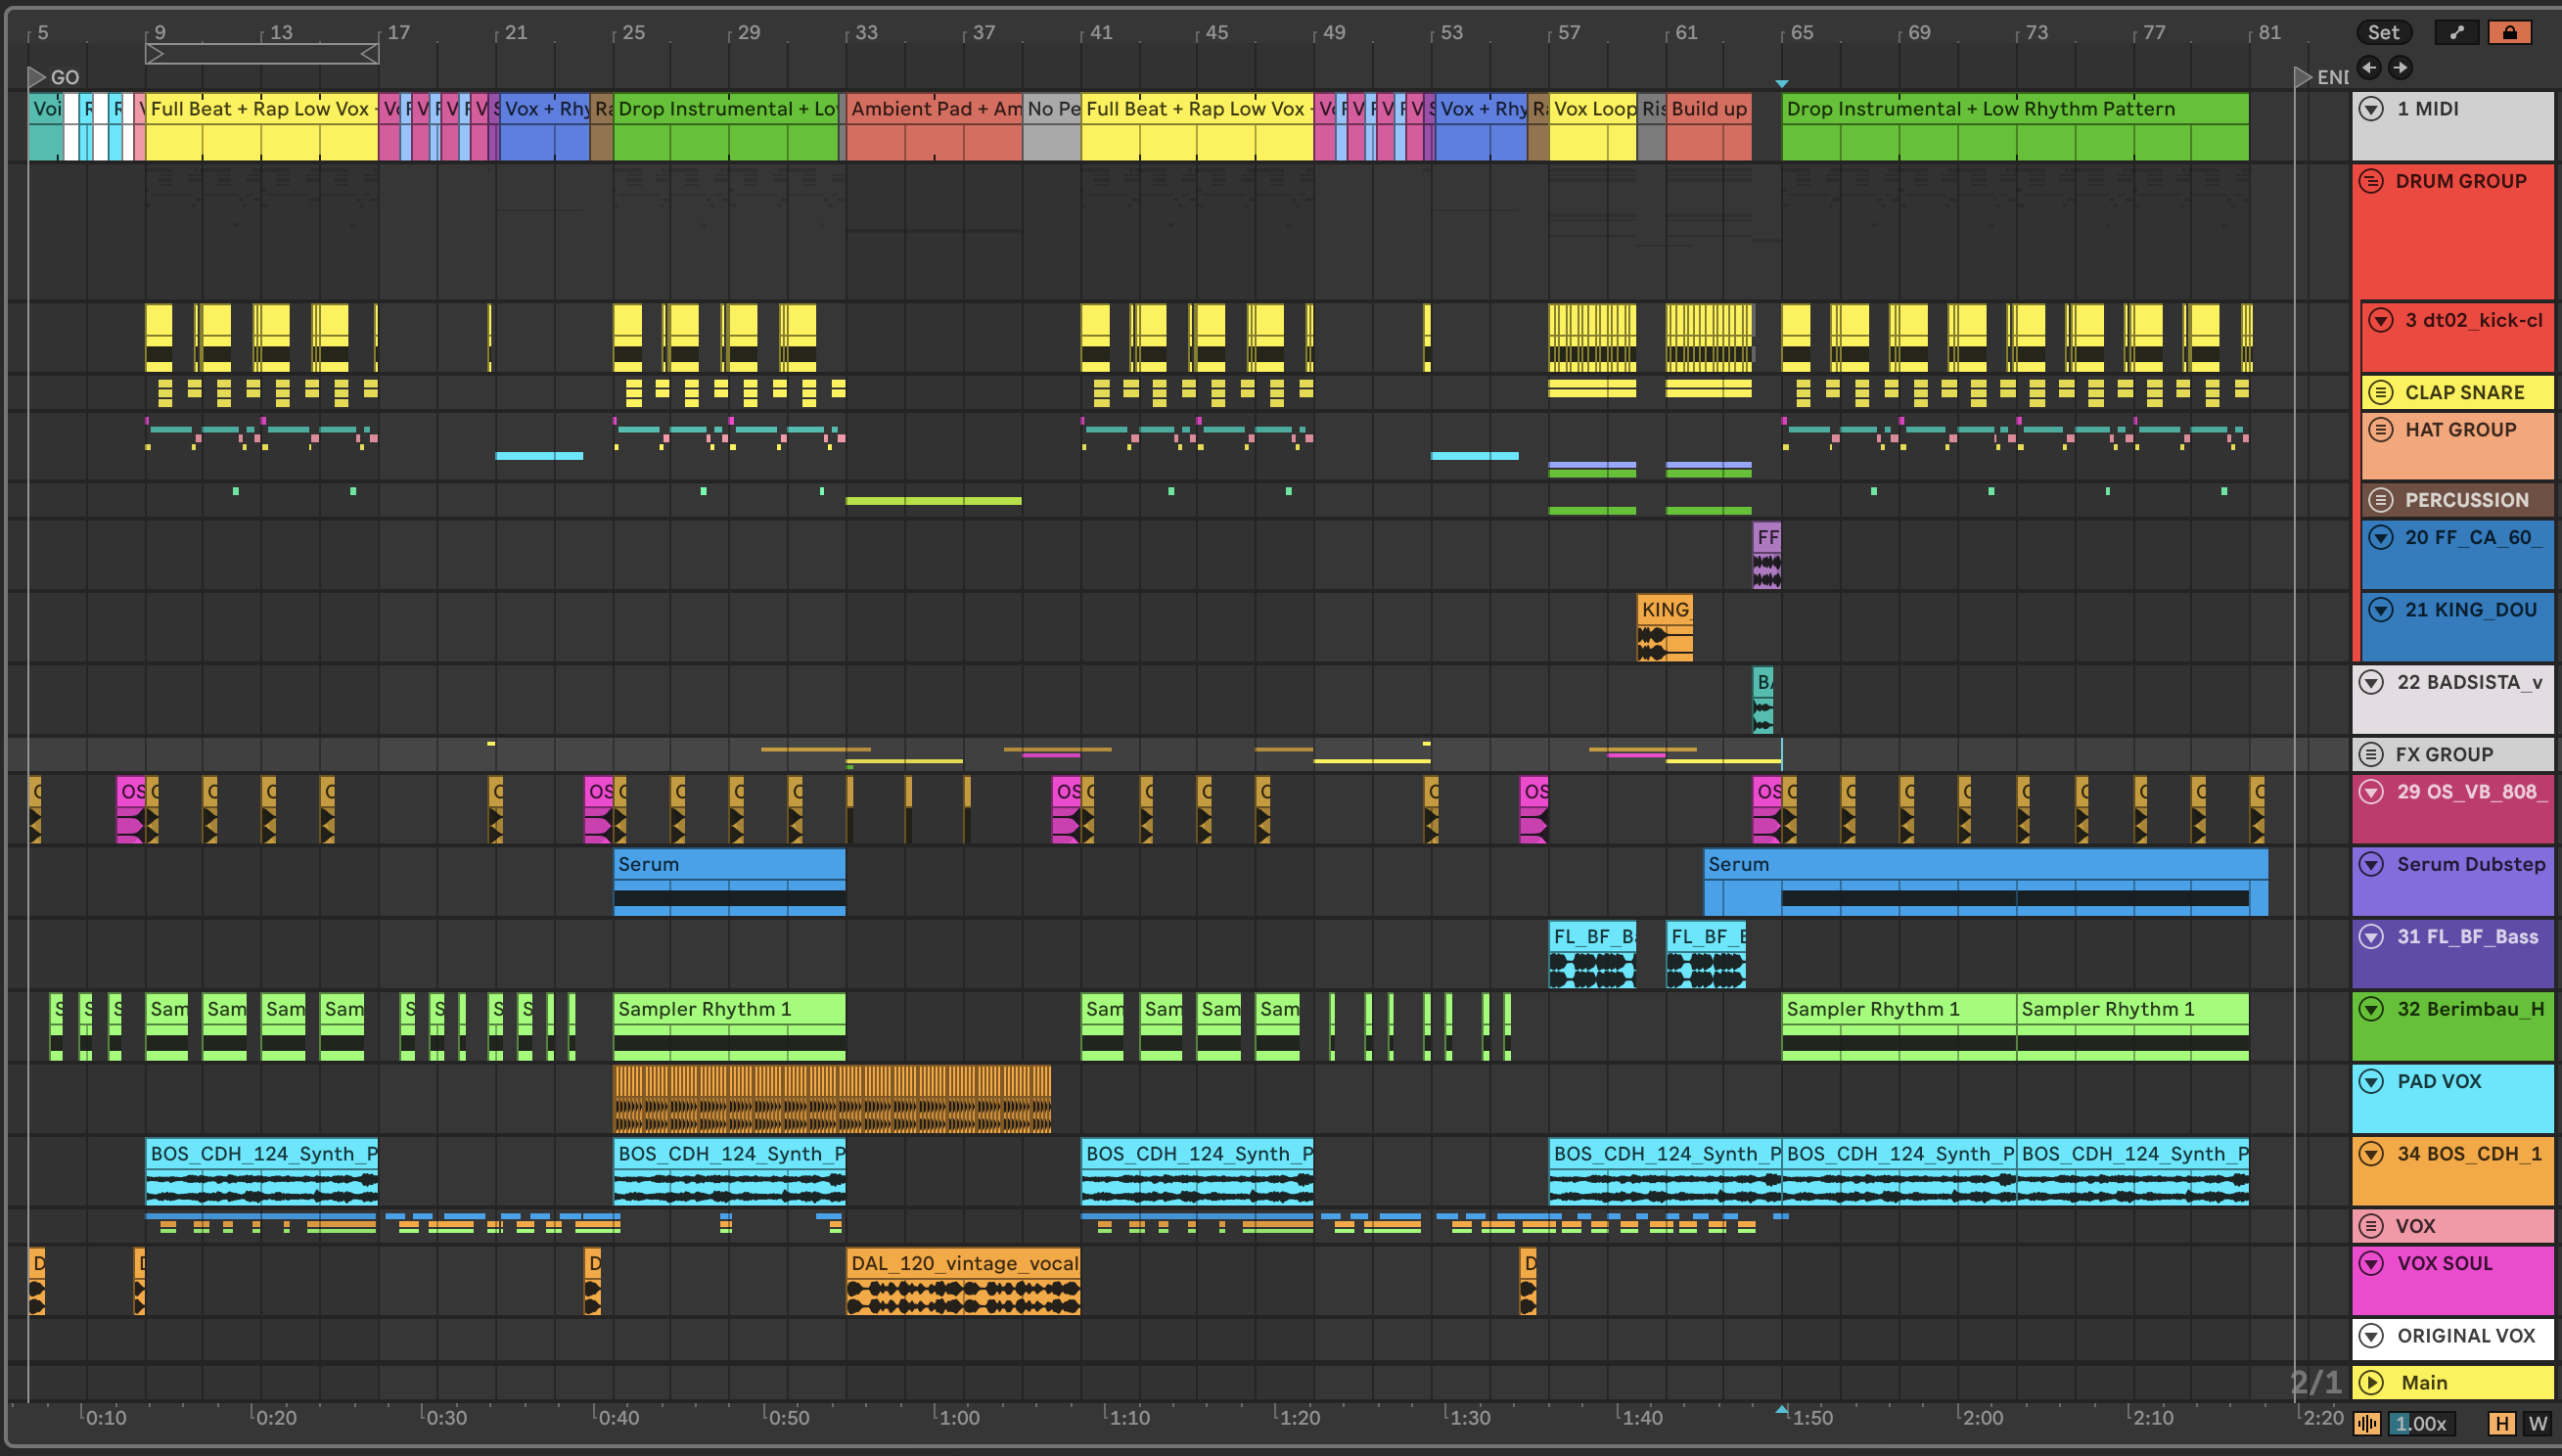Viewport: 2562px width, 1456px height.
Task: Fold the DRUM GROUP track group
Action: [x=2371, y=181]
